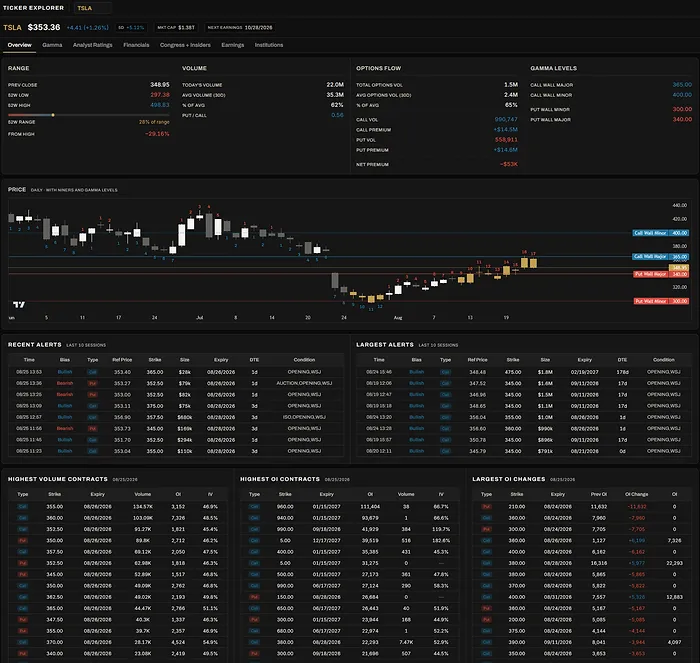Switch to the Financials tab

tap(136, 45)
